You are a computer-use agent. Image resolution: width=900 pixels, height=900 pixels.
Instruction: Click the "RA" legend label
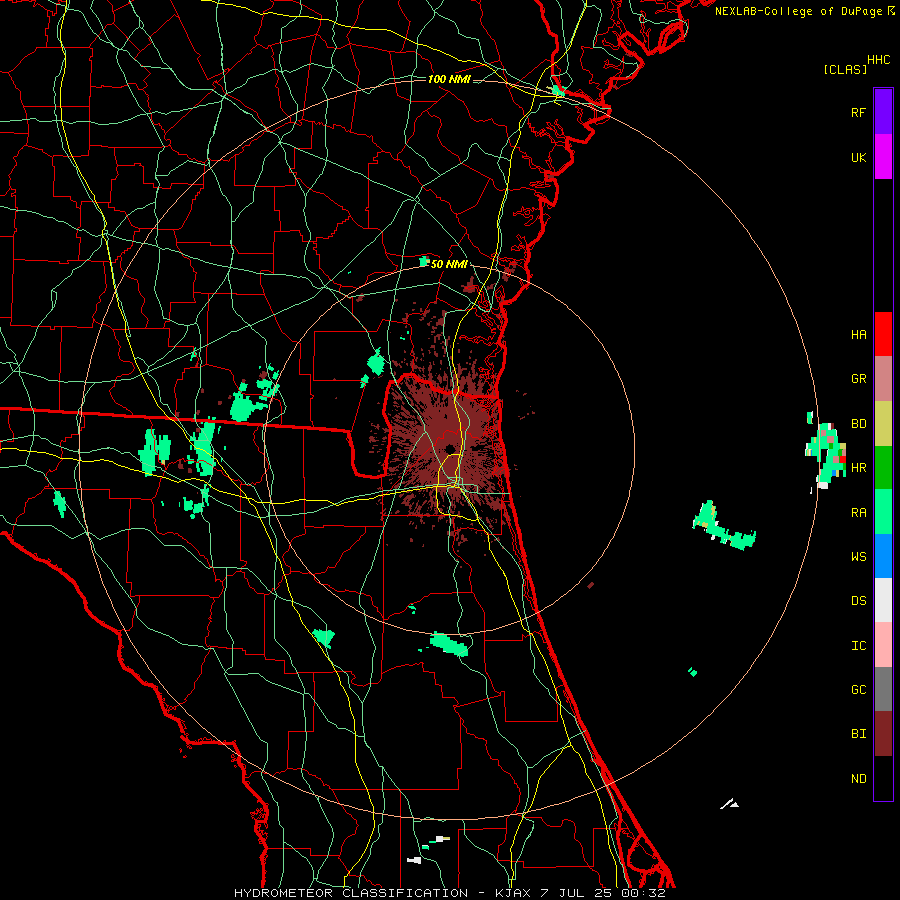(858, 513)
